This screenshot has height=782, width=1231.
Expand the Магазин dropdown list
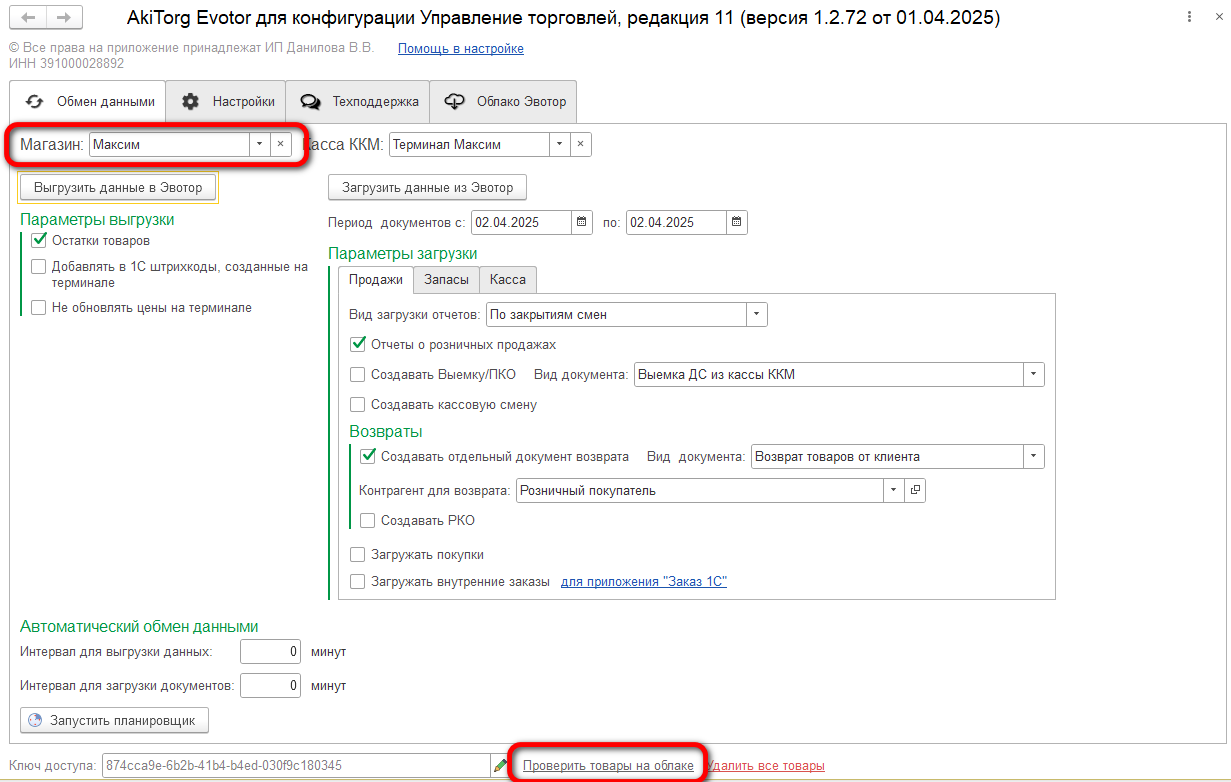coord(259,144)
